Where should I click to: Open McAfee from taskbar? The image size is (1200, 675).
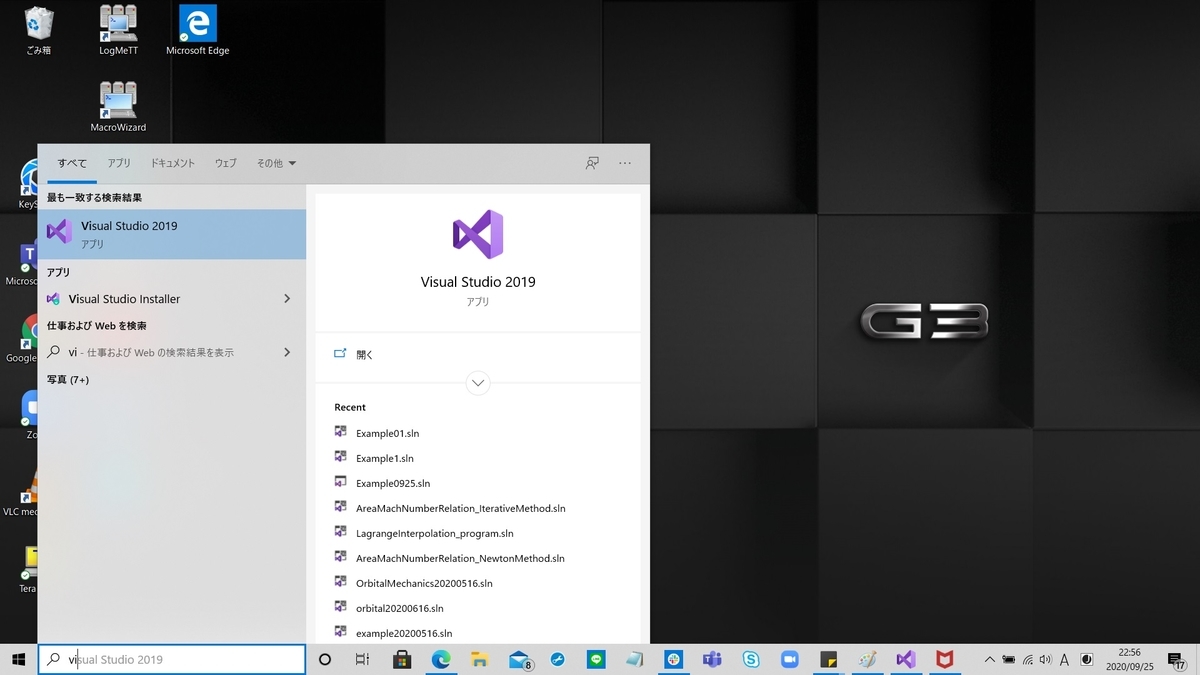pyautogui.click(x=944, y=659)
